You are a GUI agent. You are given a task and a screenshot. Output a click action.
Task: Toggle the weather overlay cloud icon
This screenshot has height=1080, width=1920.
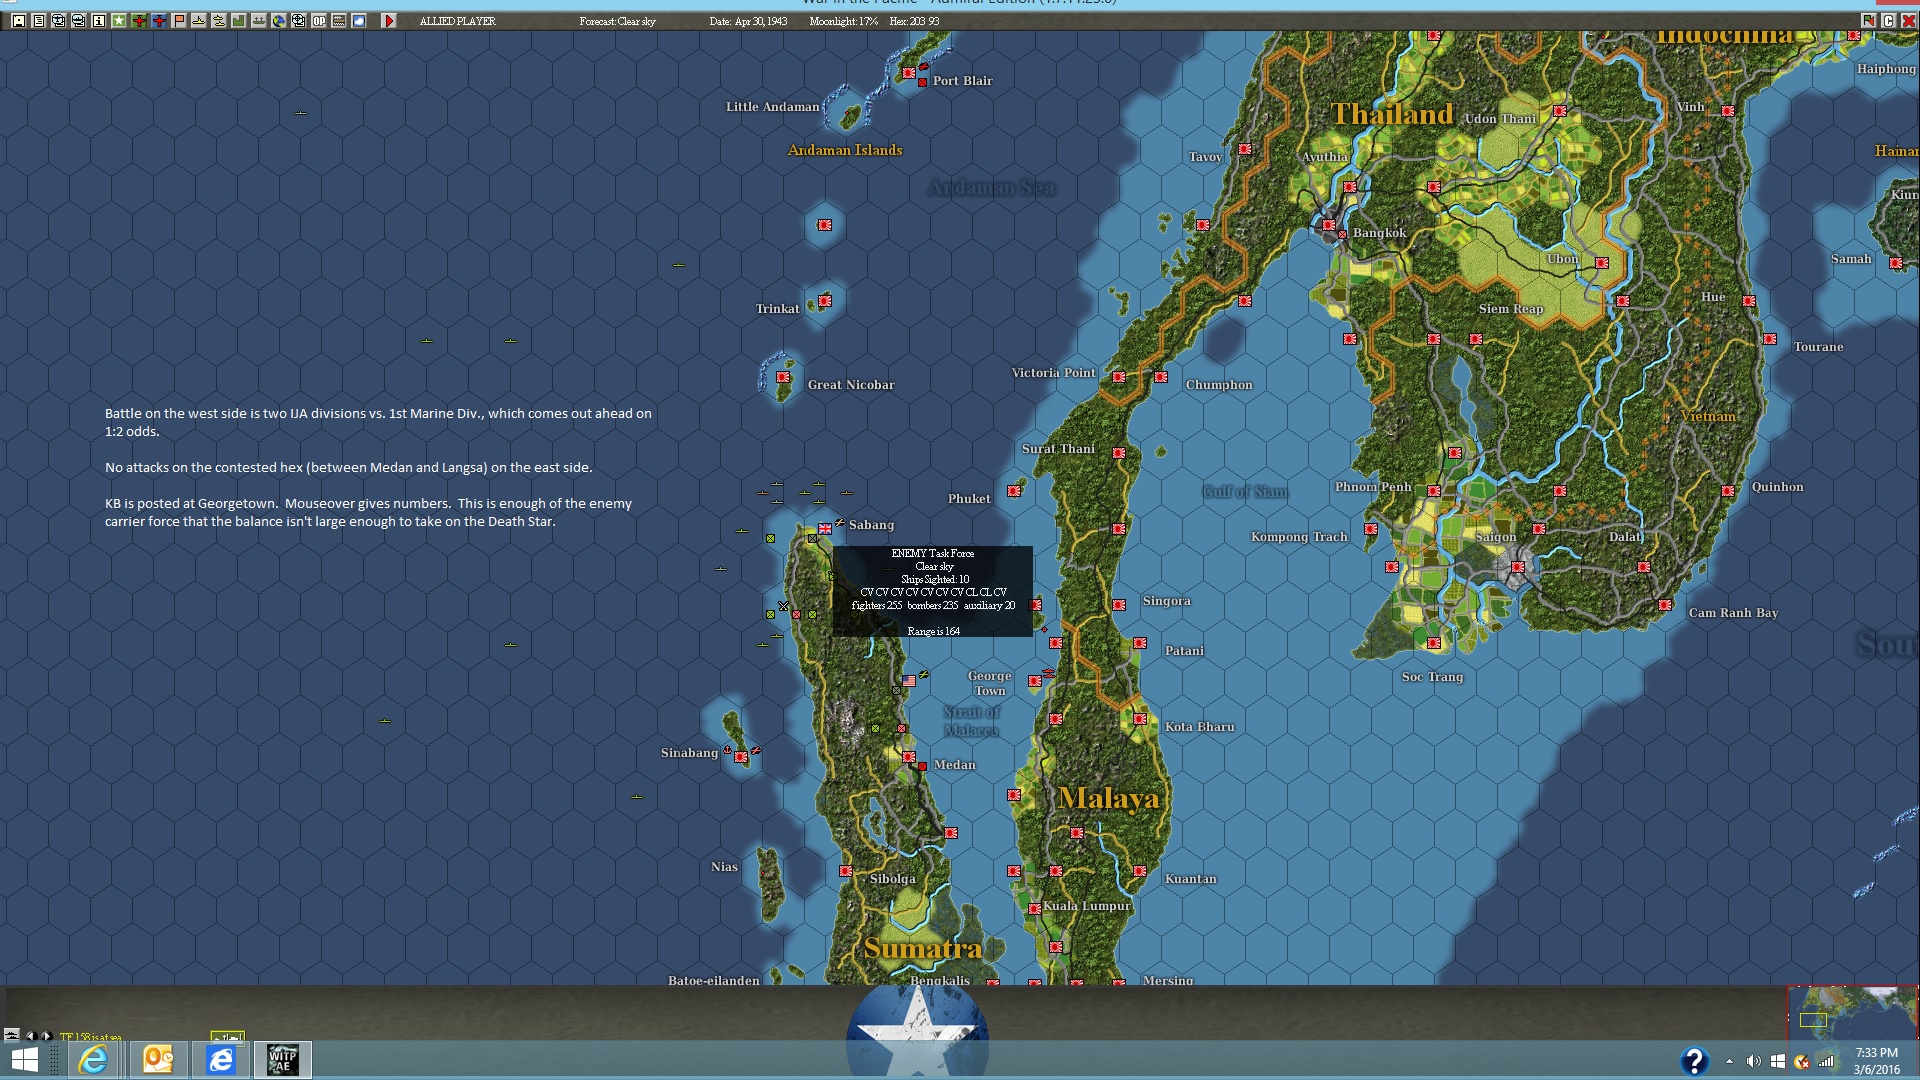(x=358, y=20)
